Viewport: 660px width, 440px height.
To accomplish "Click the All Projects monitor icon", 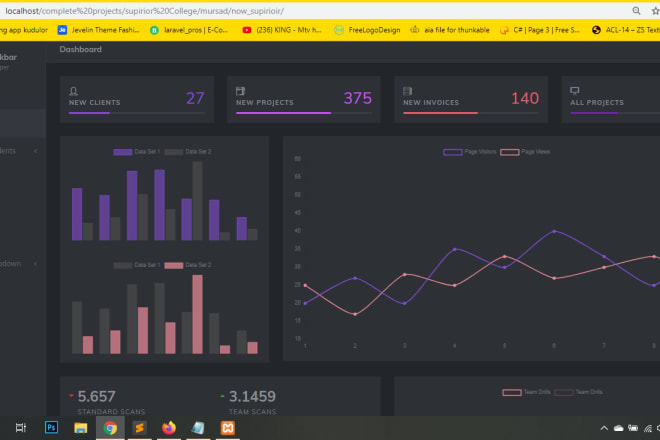I will (x=575, y=91).
